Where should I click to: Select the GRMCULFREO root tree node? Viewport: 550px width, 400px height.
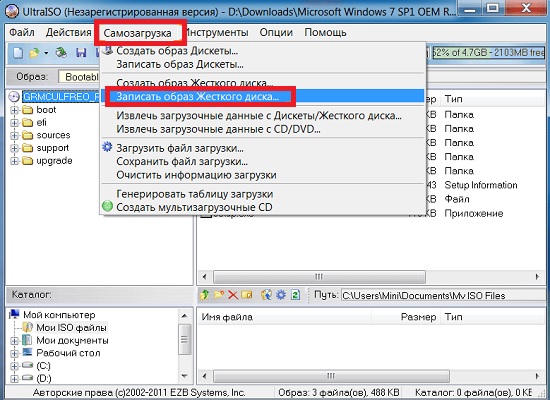click(x=61, y=96)
